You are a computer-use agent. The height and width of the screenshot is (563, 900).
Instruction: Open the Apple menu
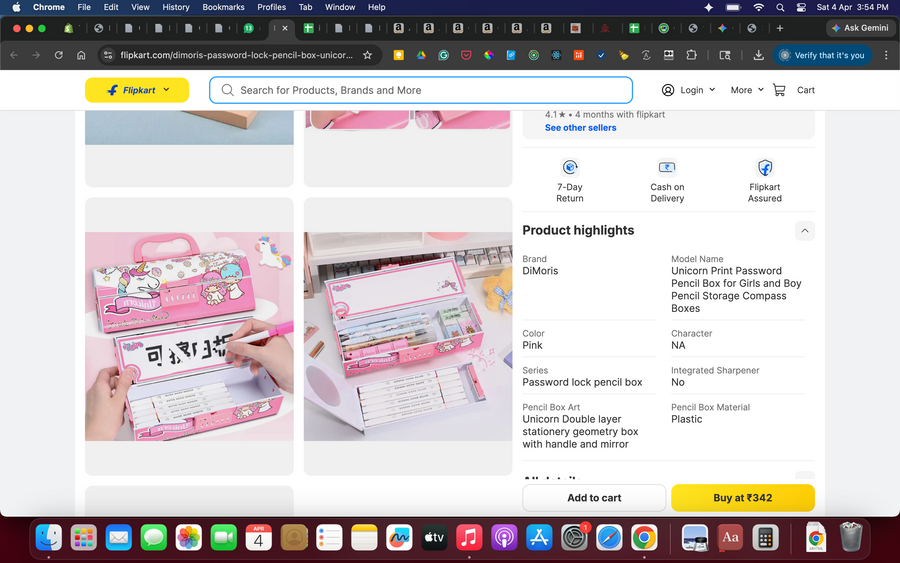pyautogui.click(x=16, y=7)
